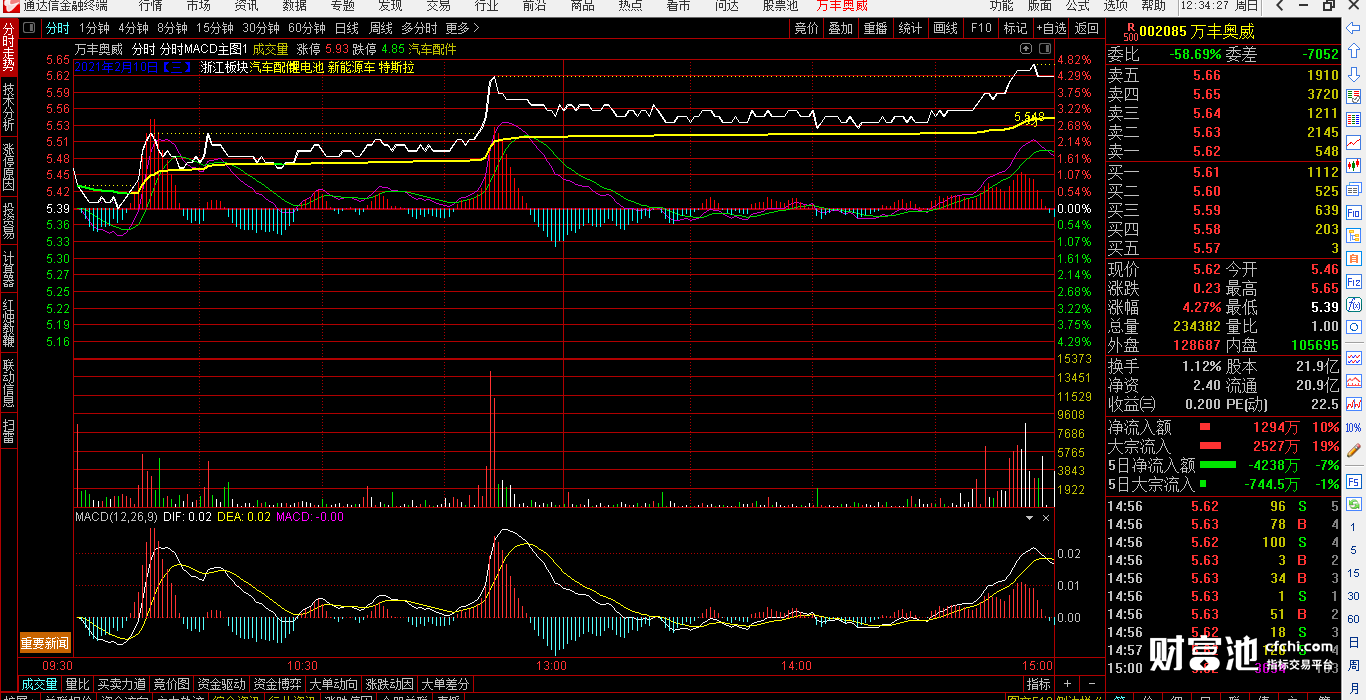Open the red line chart icon
The image size is (1366, 700).
coord(1354,142)
